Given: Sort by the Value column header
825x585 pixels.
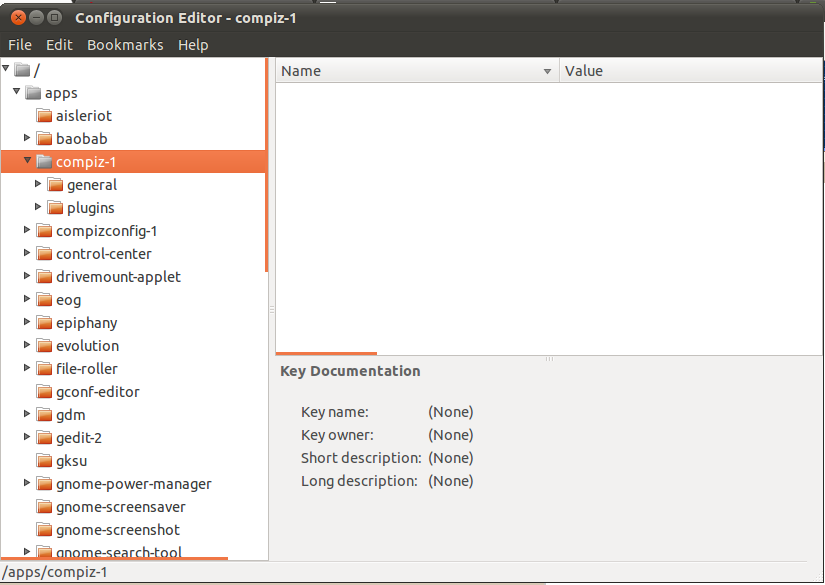Looking at the screenshot, I should pos(691,71).
